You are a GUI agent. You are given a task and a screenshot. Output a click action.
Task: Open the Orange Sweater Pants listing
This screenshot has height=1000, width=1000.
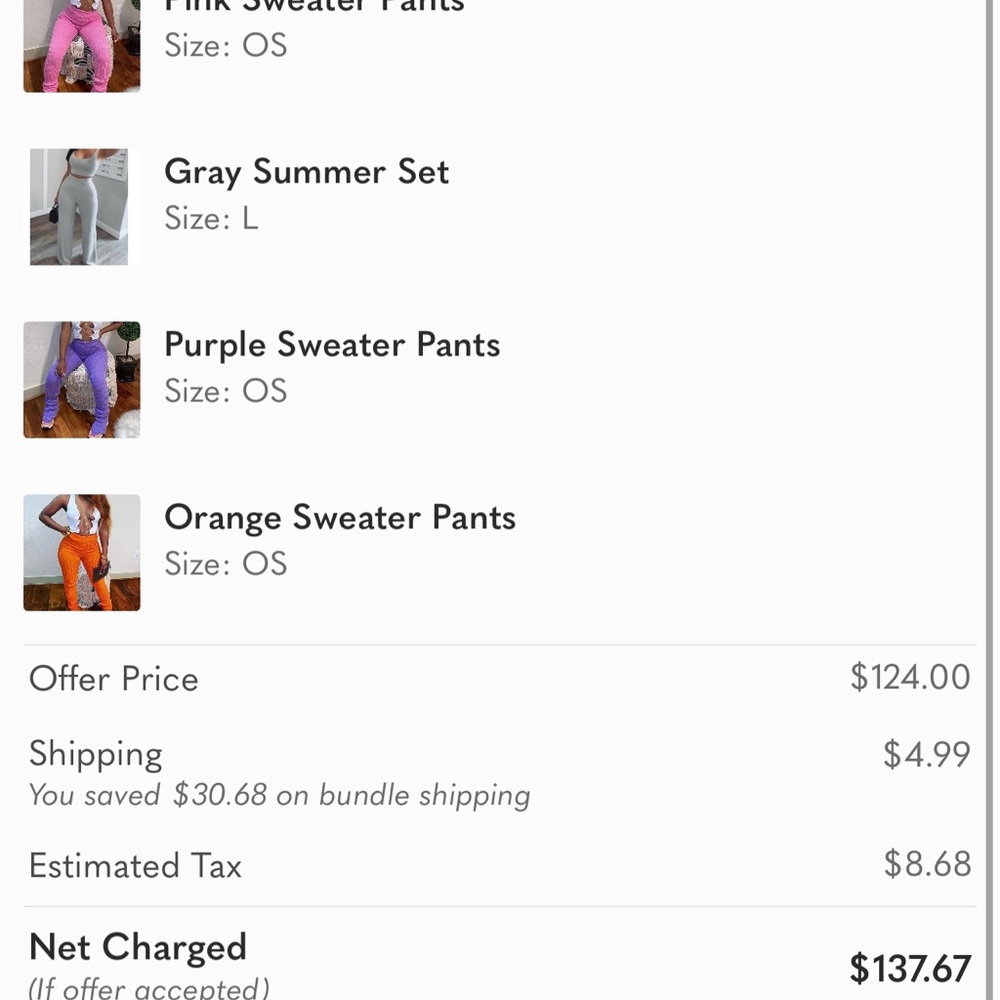coord(339,517)
